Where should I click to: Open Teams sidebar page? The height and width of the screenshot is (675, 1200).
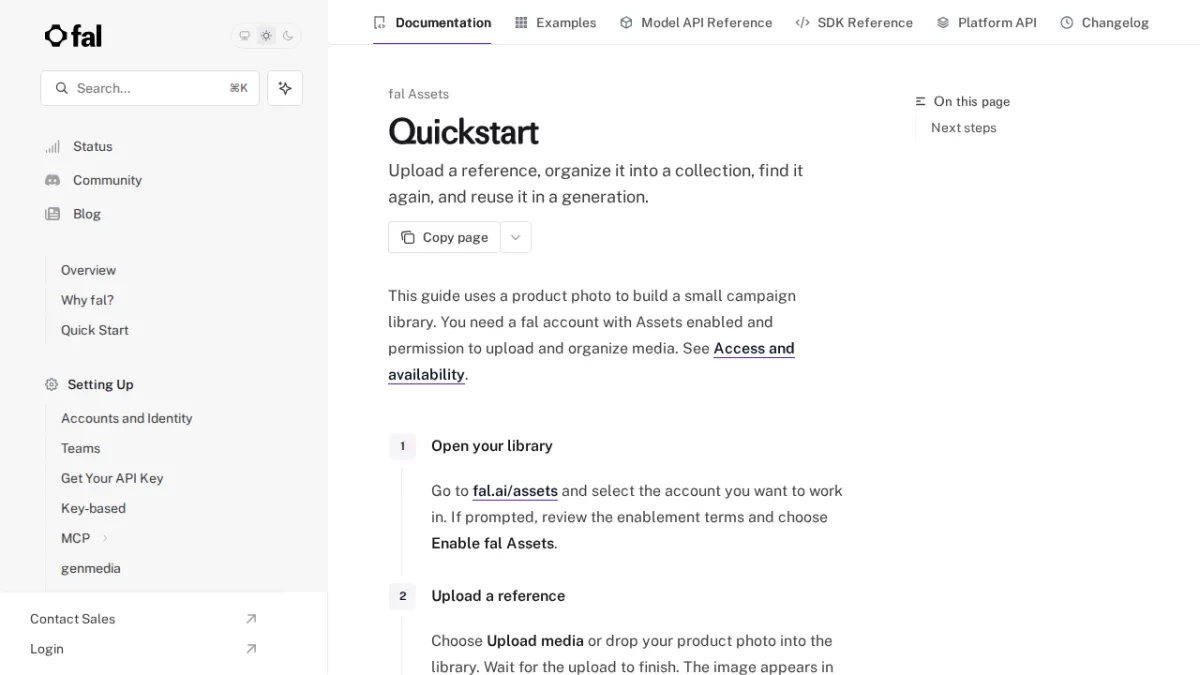80,448
